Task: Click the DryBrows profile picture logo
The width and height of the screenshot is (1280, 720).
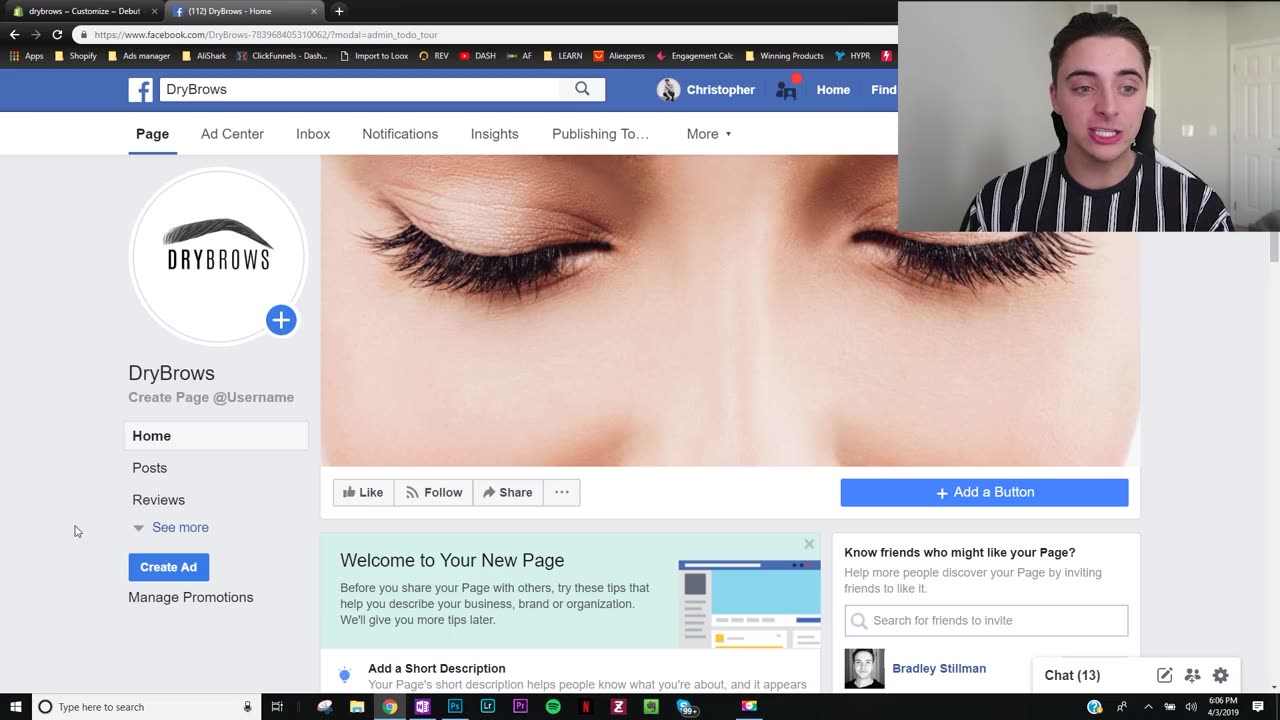Action: (x=218, y=256)
